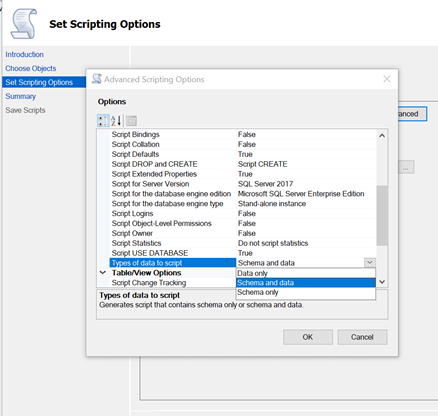Screen dimensions: 438x416
Task: Confirm with the OK button
Action: pyautogui.click(x=308, y=337)
